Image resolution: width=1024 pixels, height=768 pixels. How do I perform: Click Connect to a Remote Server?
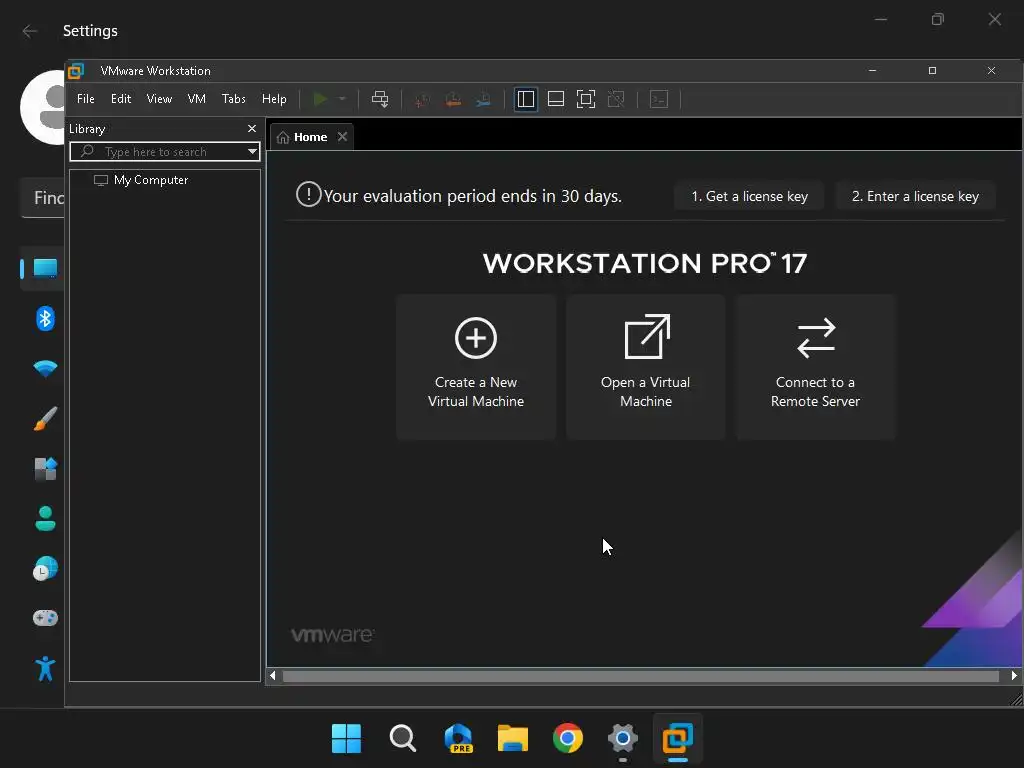816,366
